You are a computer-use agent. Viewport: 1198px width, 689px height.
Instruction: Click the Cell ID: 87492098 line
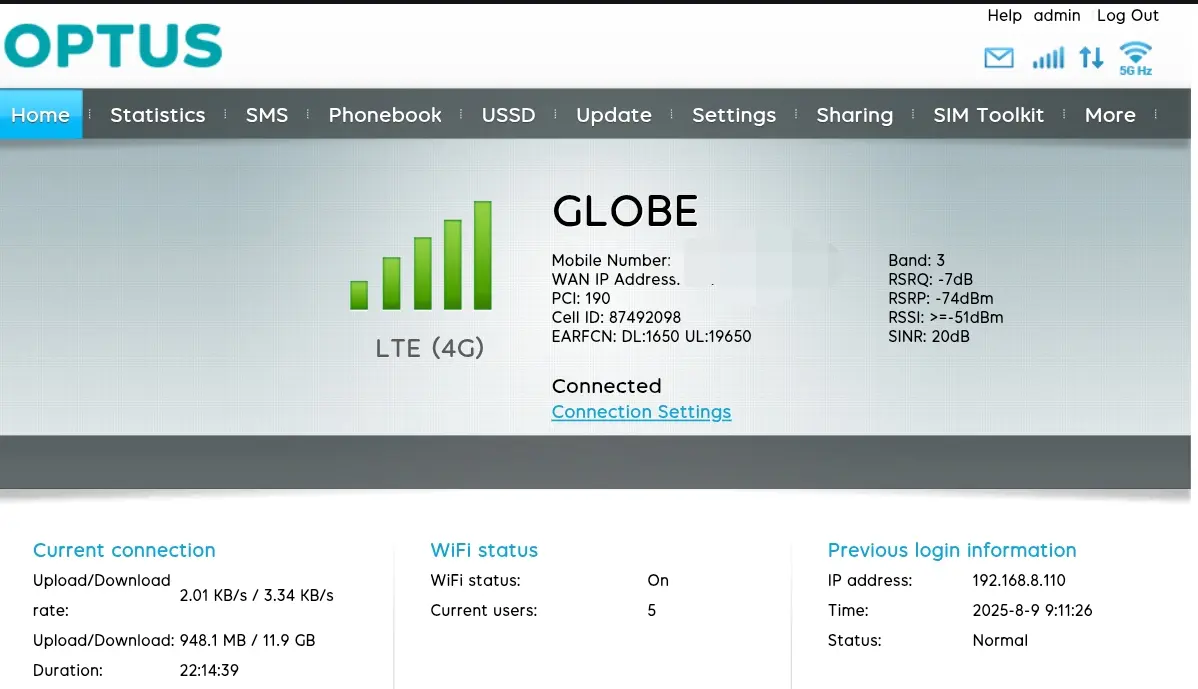(616, 317)
